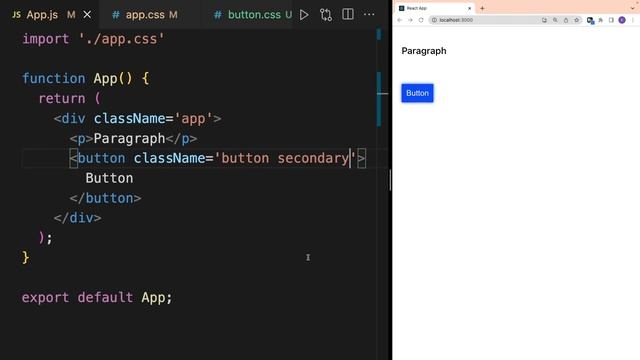Open the browser extension with blue badge

pyautogui.click(x=590, y=20)
